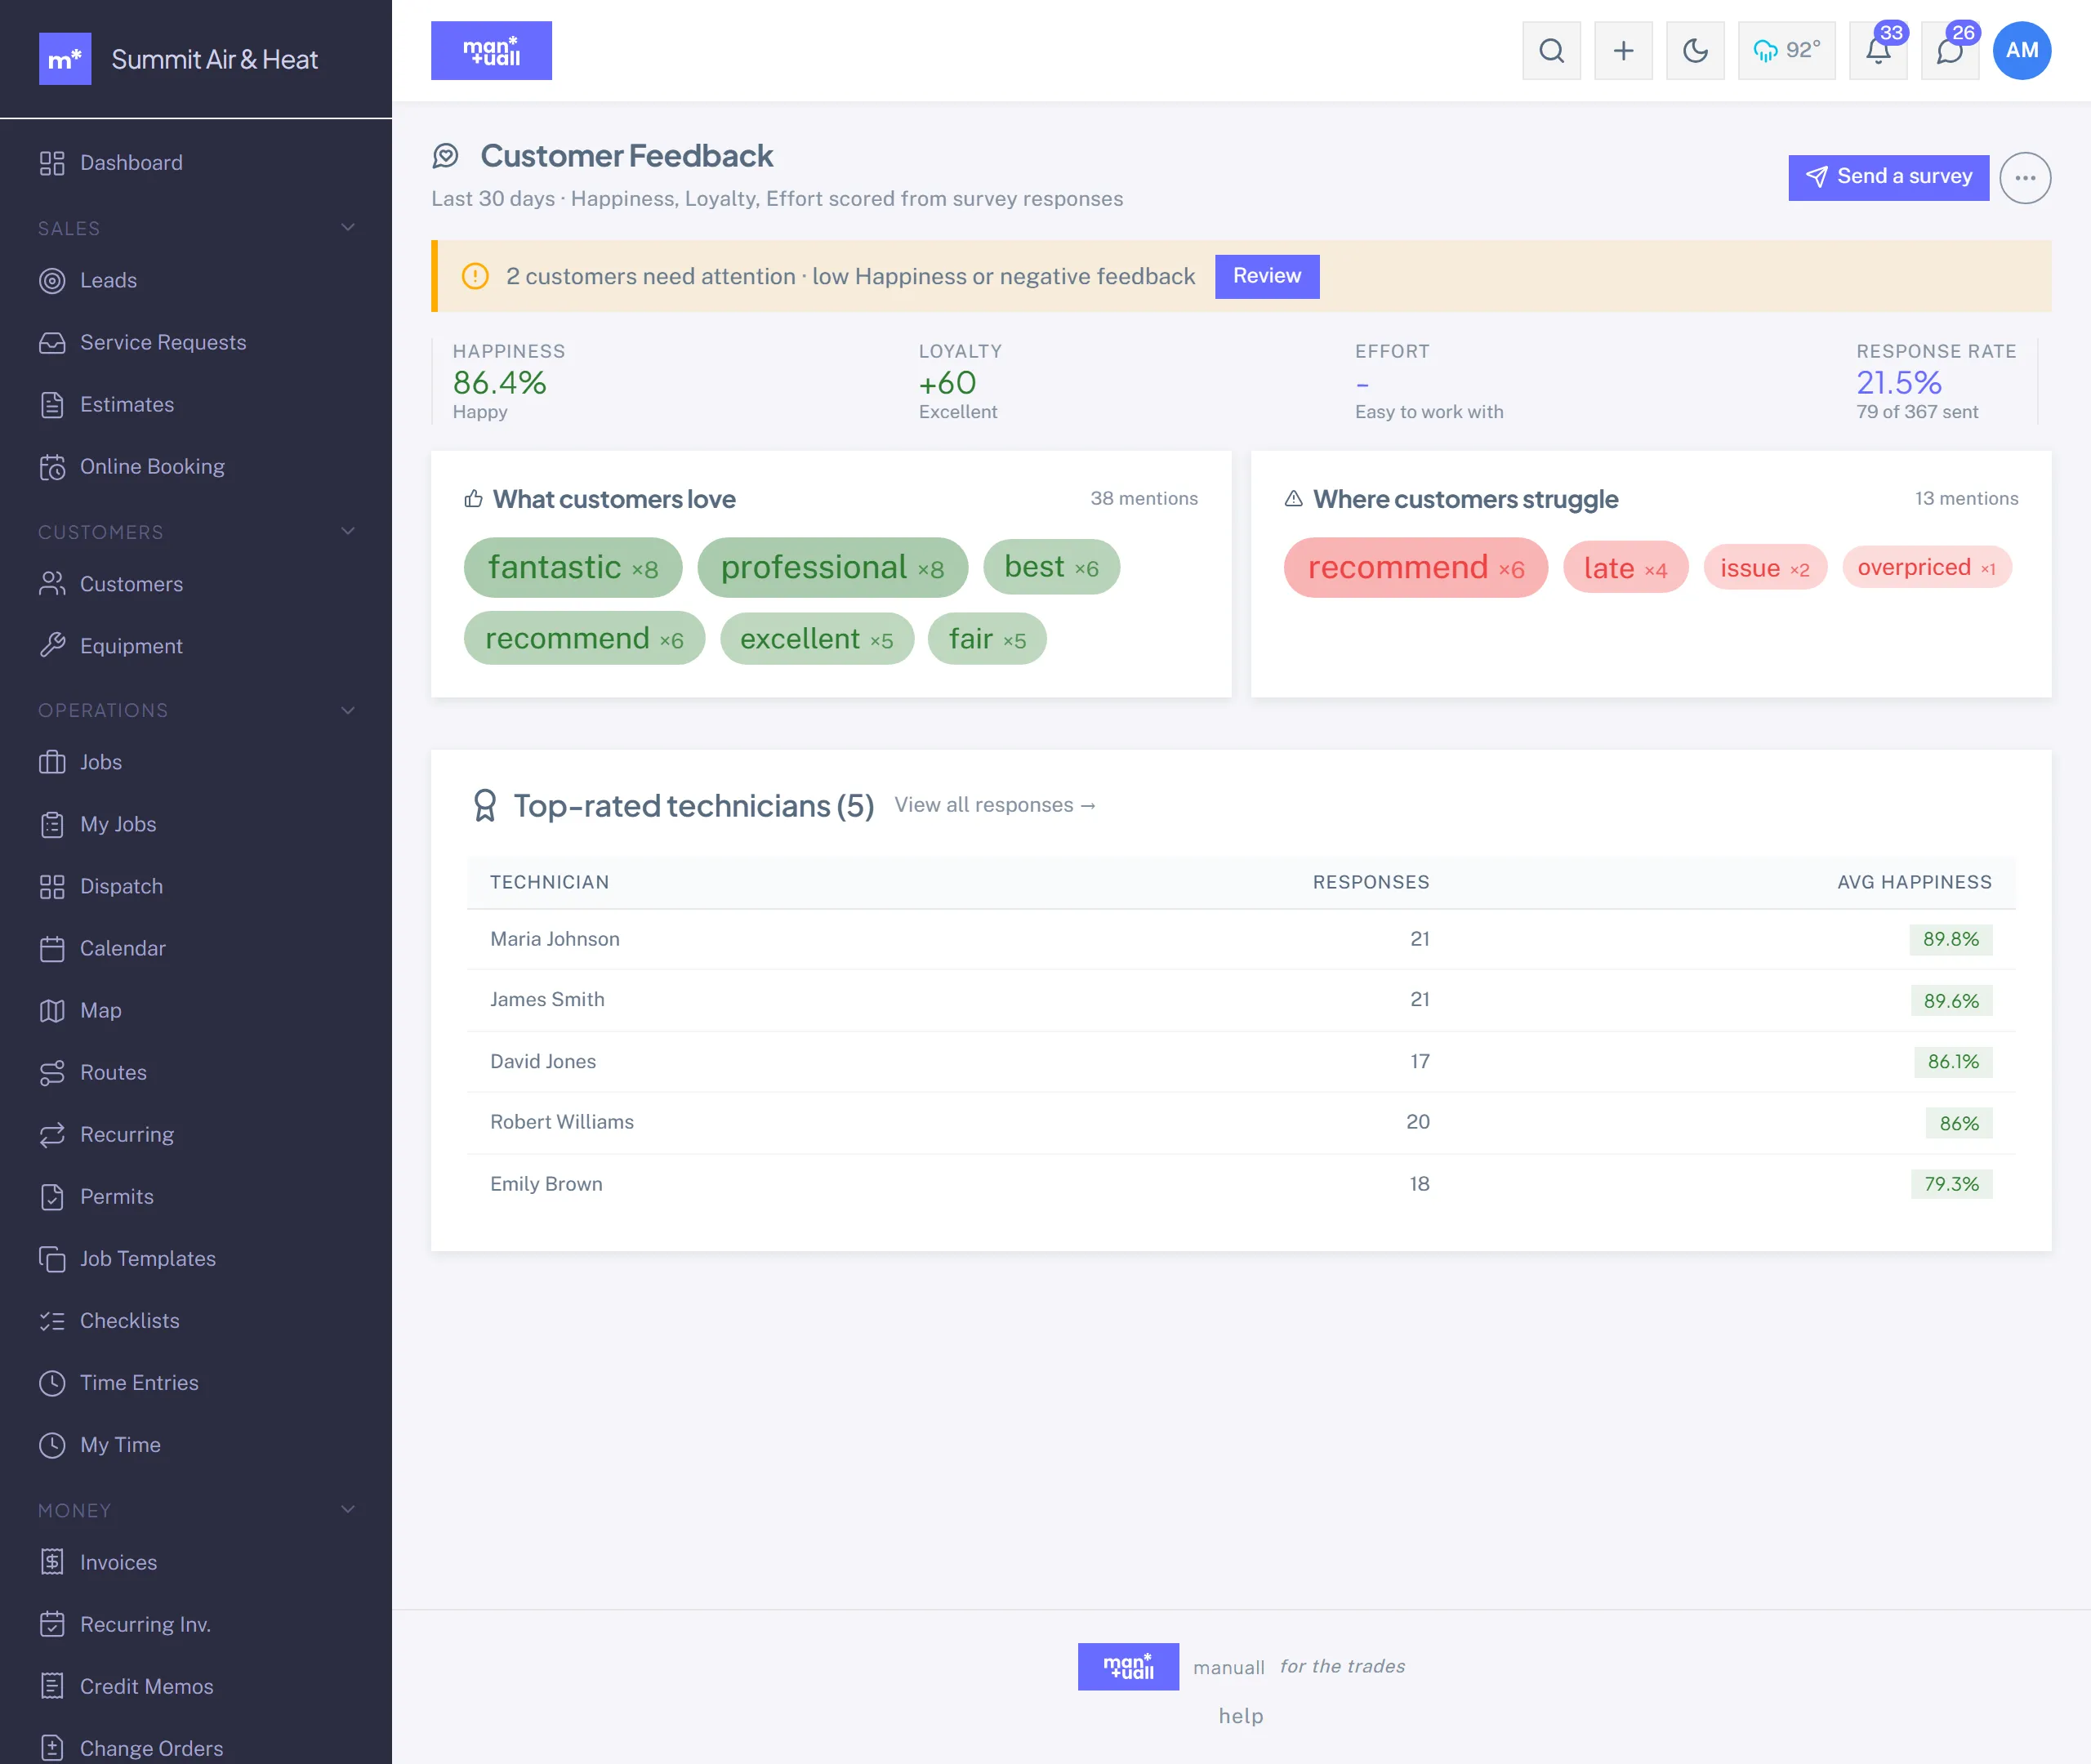Select the 'excellent ×5' tag
Screen dimensions: 2091x1764
point(817,639)
